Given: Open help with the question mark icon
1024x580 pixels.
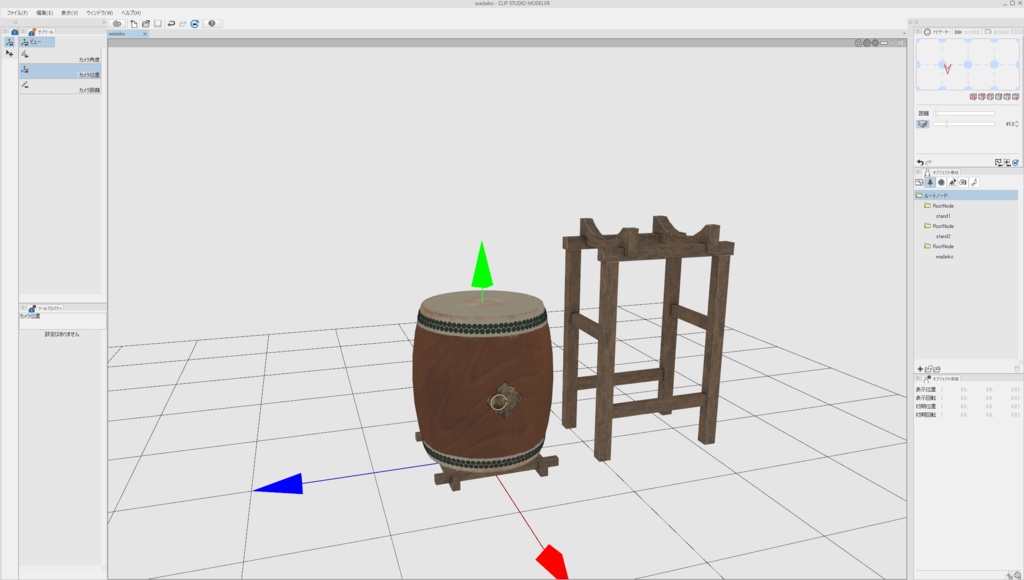Looking at the screenshot, I should click(x=212, y=24).
